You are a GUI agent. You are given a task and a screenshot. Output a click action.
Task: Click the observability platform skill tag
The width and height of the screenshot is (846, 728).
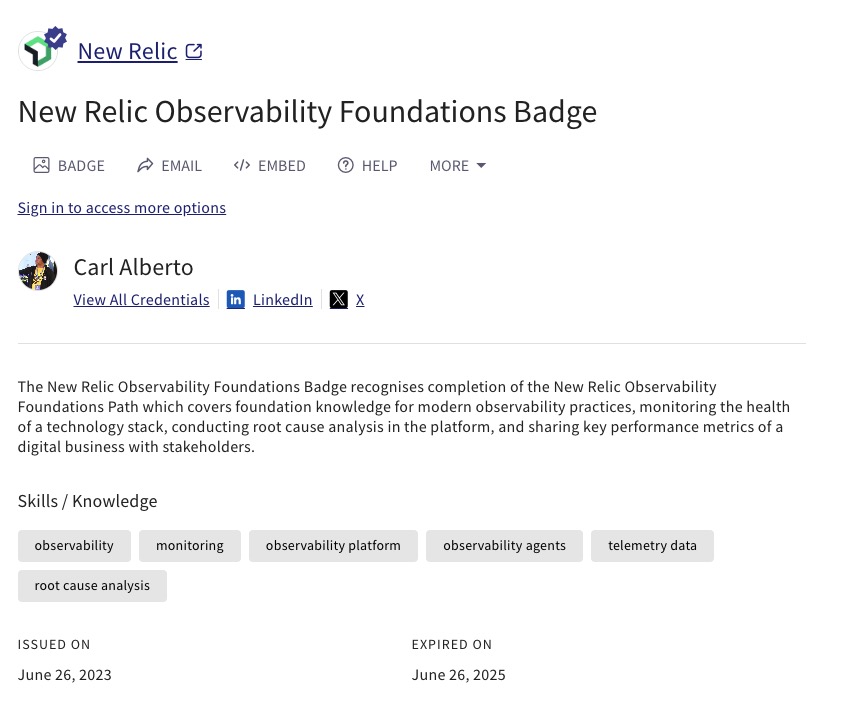coord(333,546)
